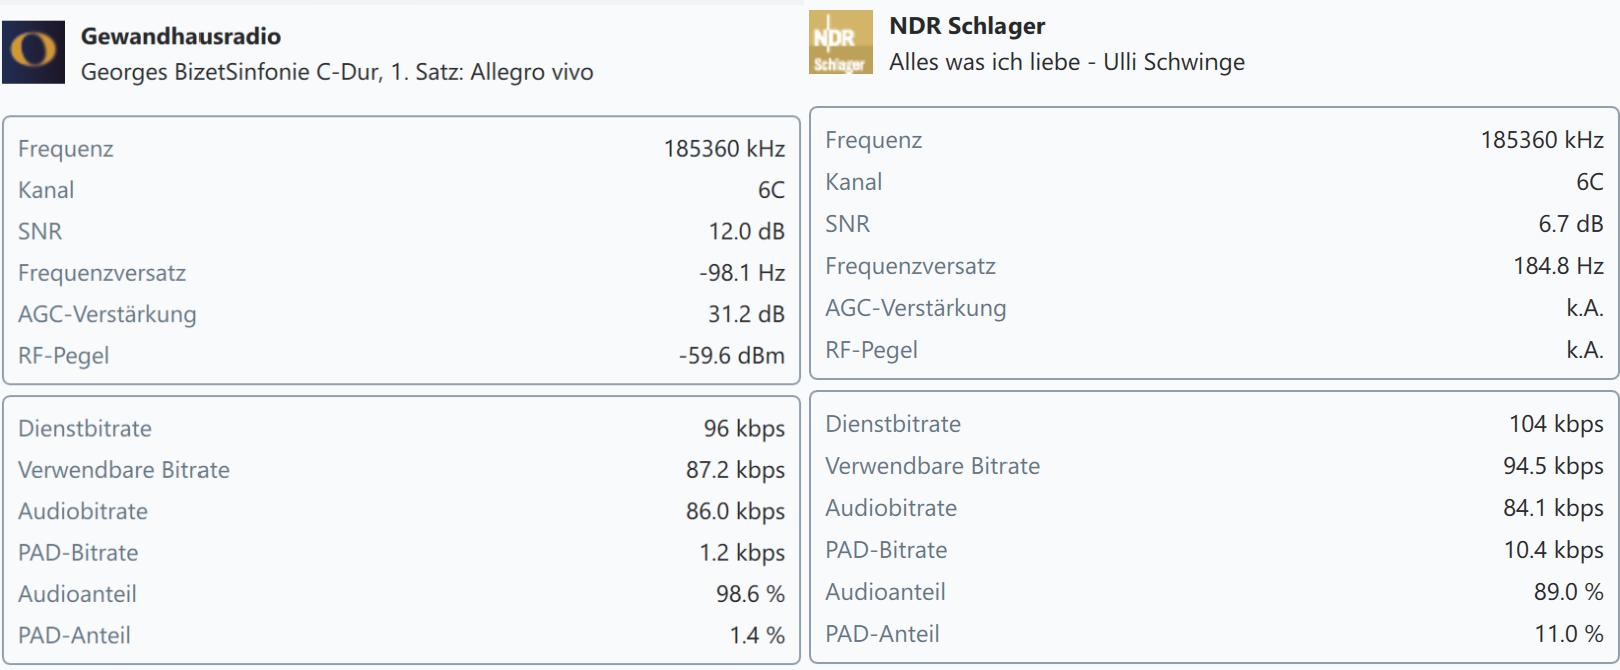Select NDR Schlager SNR value 6.7 dB
1620x670 pixels.
[1571, 224]
